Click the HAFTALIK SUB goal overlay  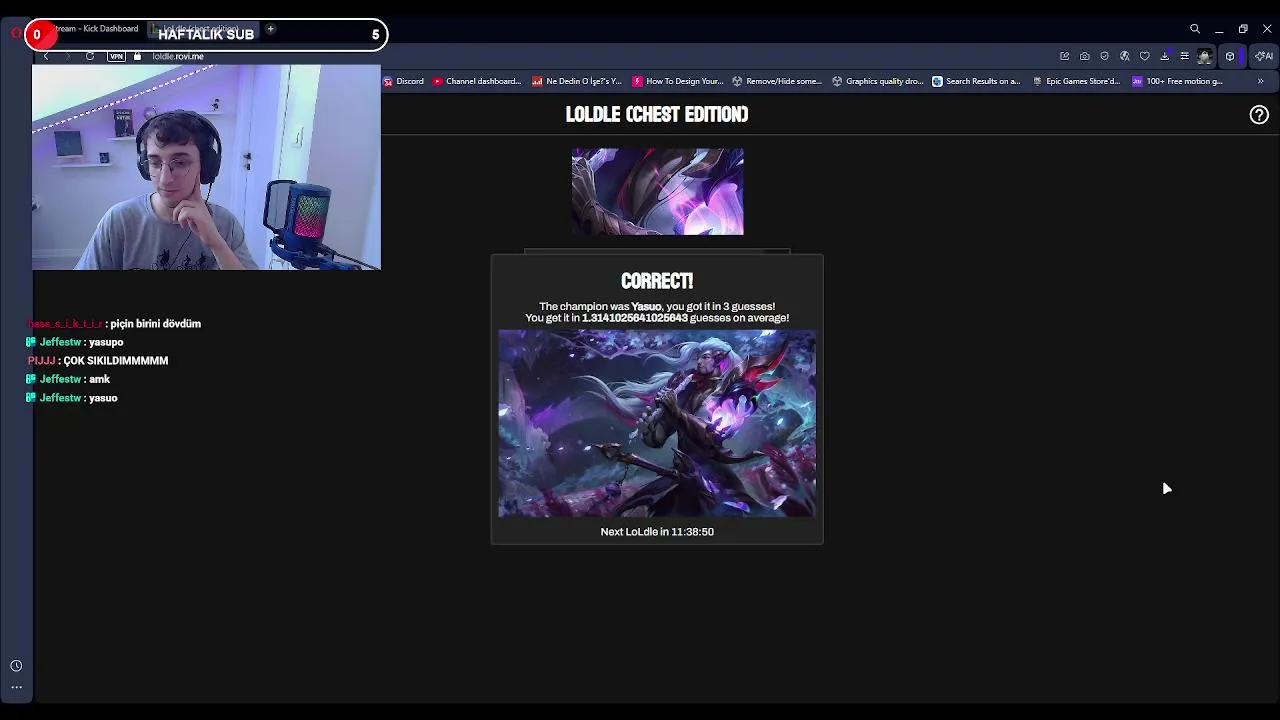click(x=206, y=34)
